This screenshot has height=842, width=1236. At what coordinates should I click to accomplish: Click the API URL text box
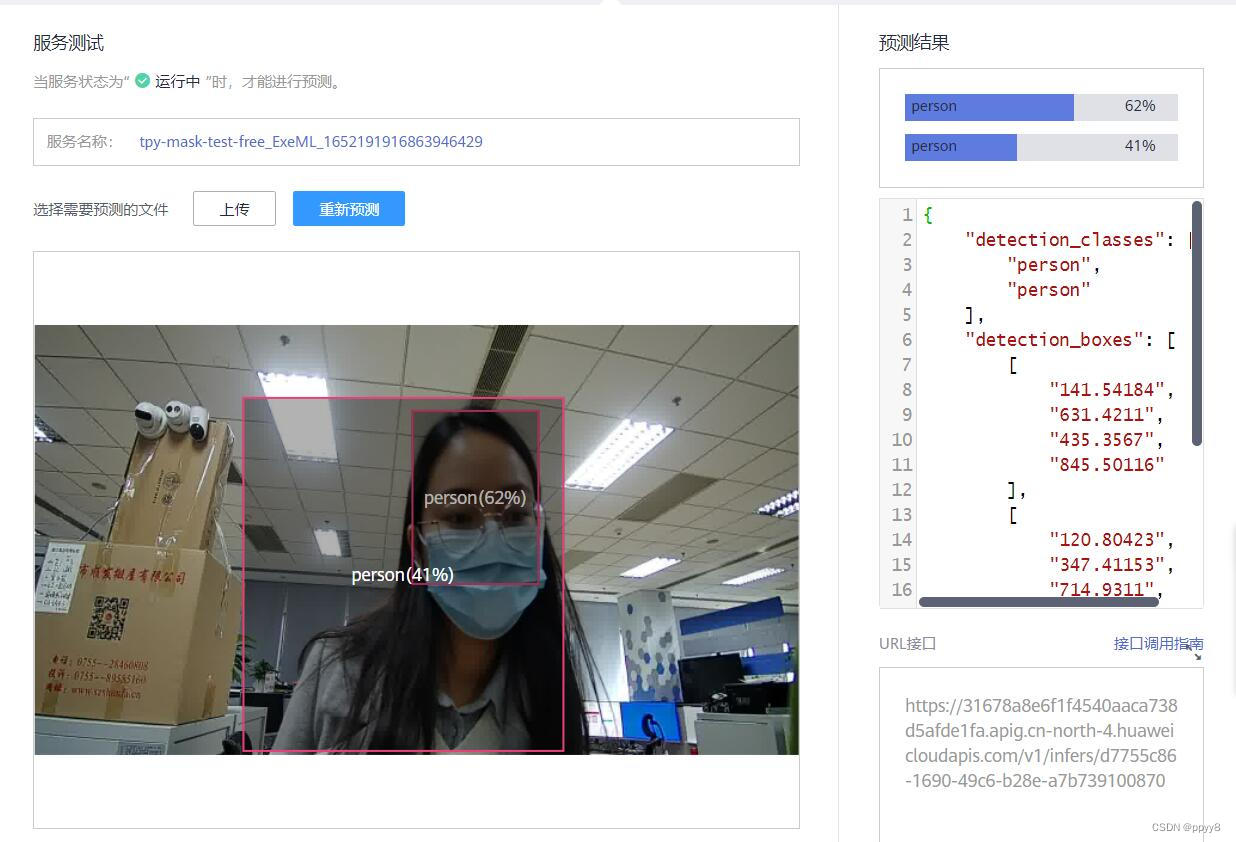[1040, 750]
